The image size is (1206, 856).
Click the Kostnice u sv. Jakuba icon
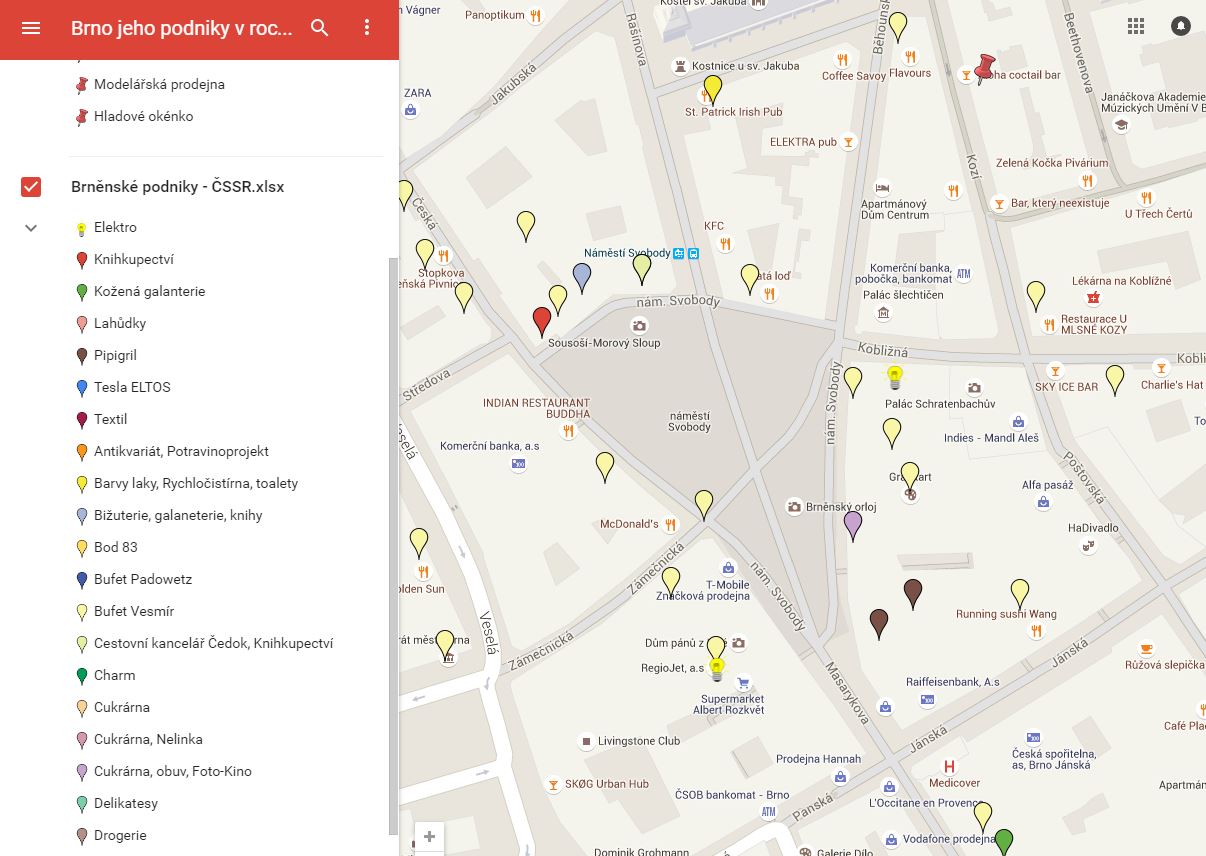[x=682, y=66]
